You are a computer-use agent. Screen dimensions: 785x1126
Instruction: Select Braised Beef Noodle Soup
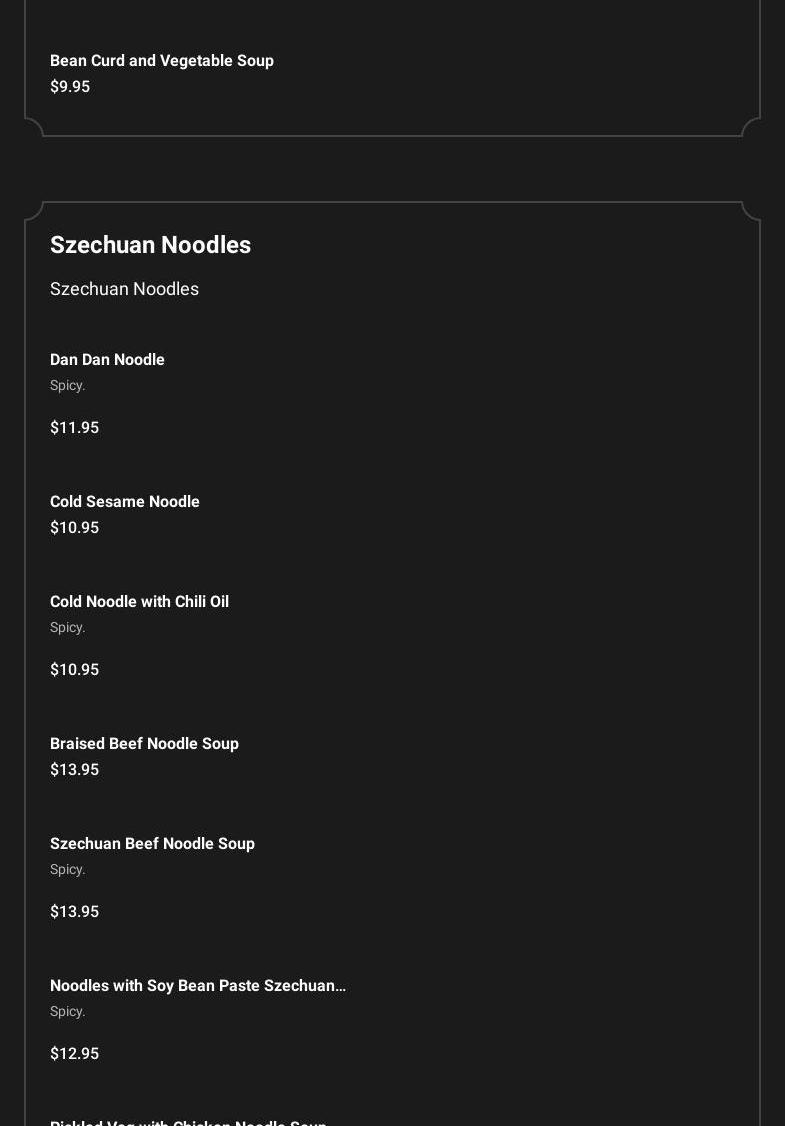(144, 743)
